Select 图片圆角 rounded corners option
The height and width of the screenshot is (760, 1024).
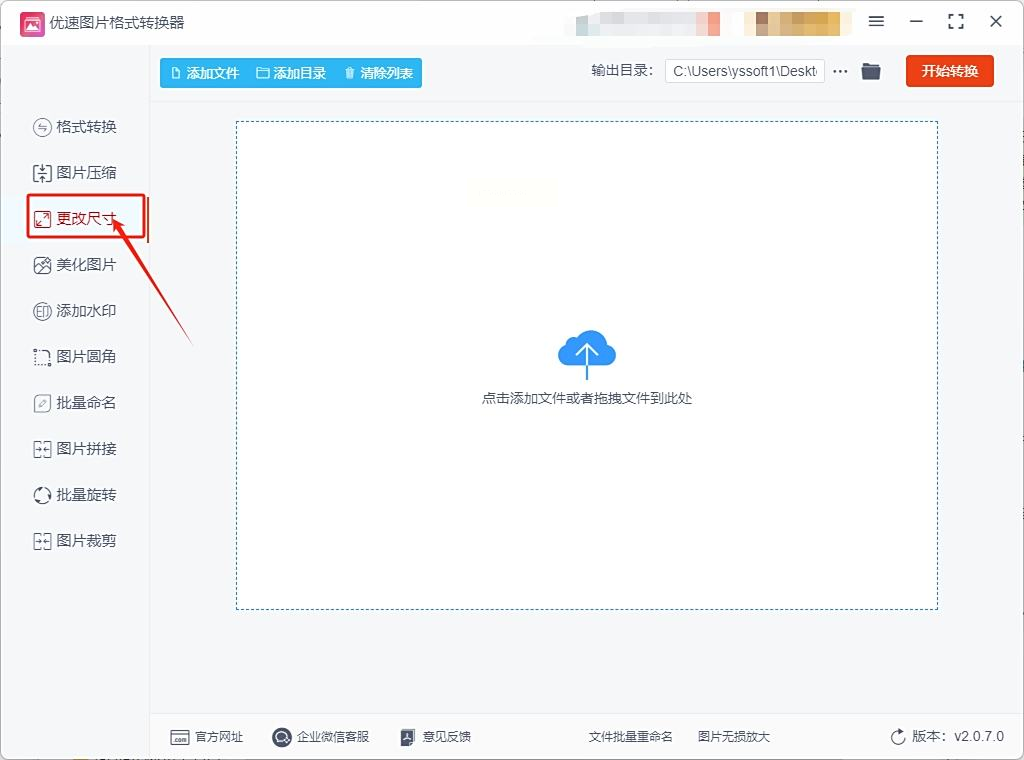tap(74, 356)
